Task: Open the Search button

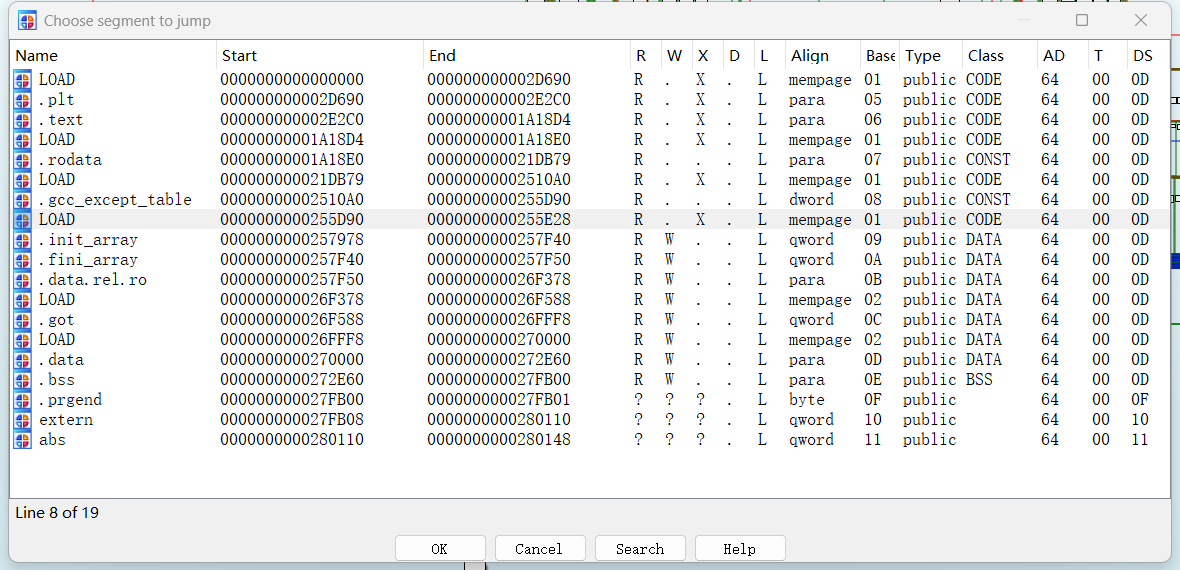Action: 640,549
